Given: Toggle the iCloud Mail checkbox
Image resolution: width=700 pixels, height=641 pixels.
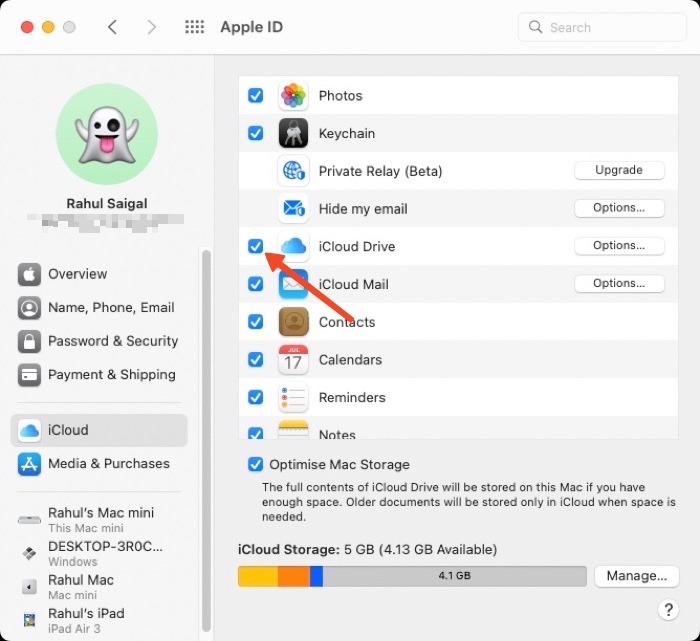Looking at the screenshot, I should tap(255, 283).
